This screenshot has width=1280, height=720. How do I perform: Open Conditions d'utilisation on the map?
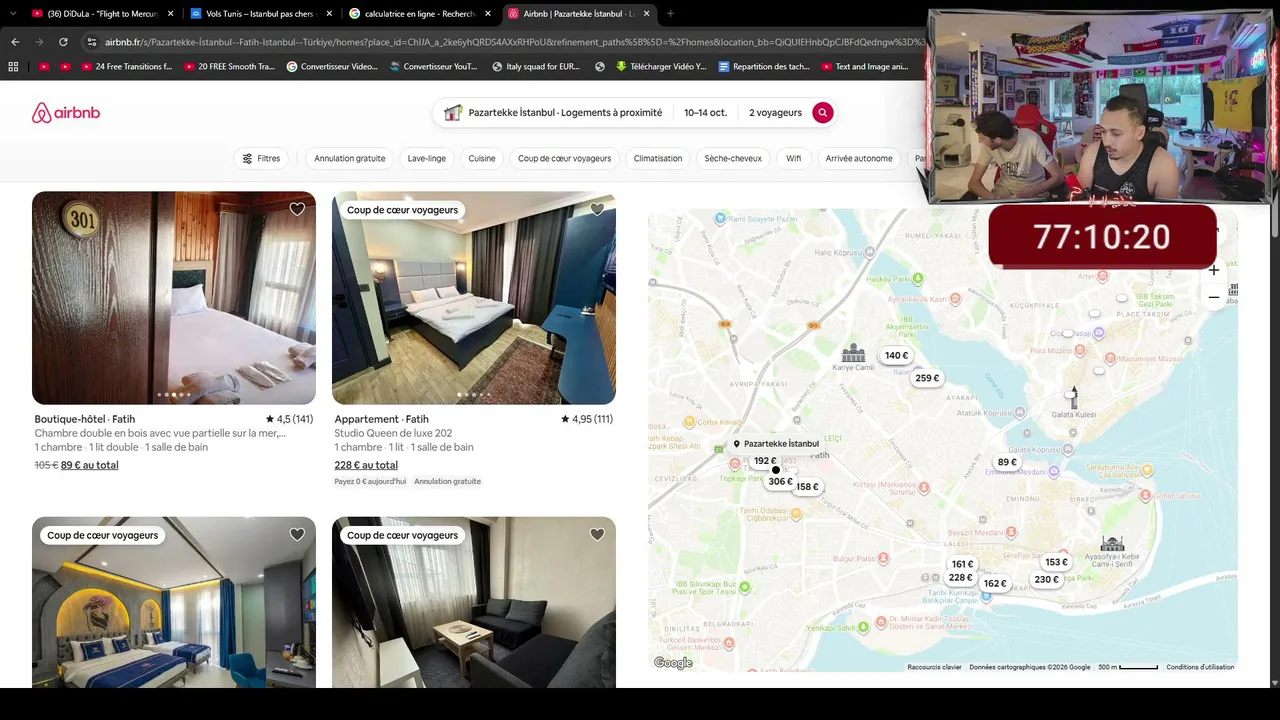(1200, 667)
